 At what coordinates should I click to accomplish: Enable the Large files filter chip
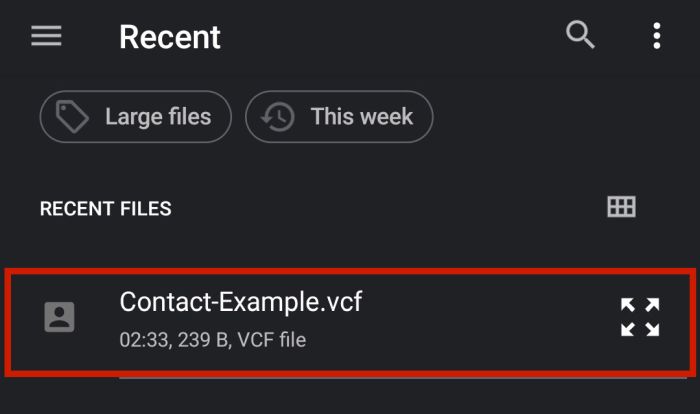(x=136, y=117)
